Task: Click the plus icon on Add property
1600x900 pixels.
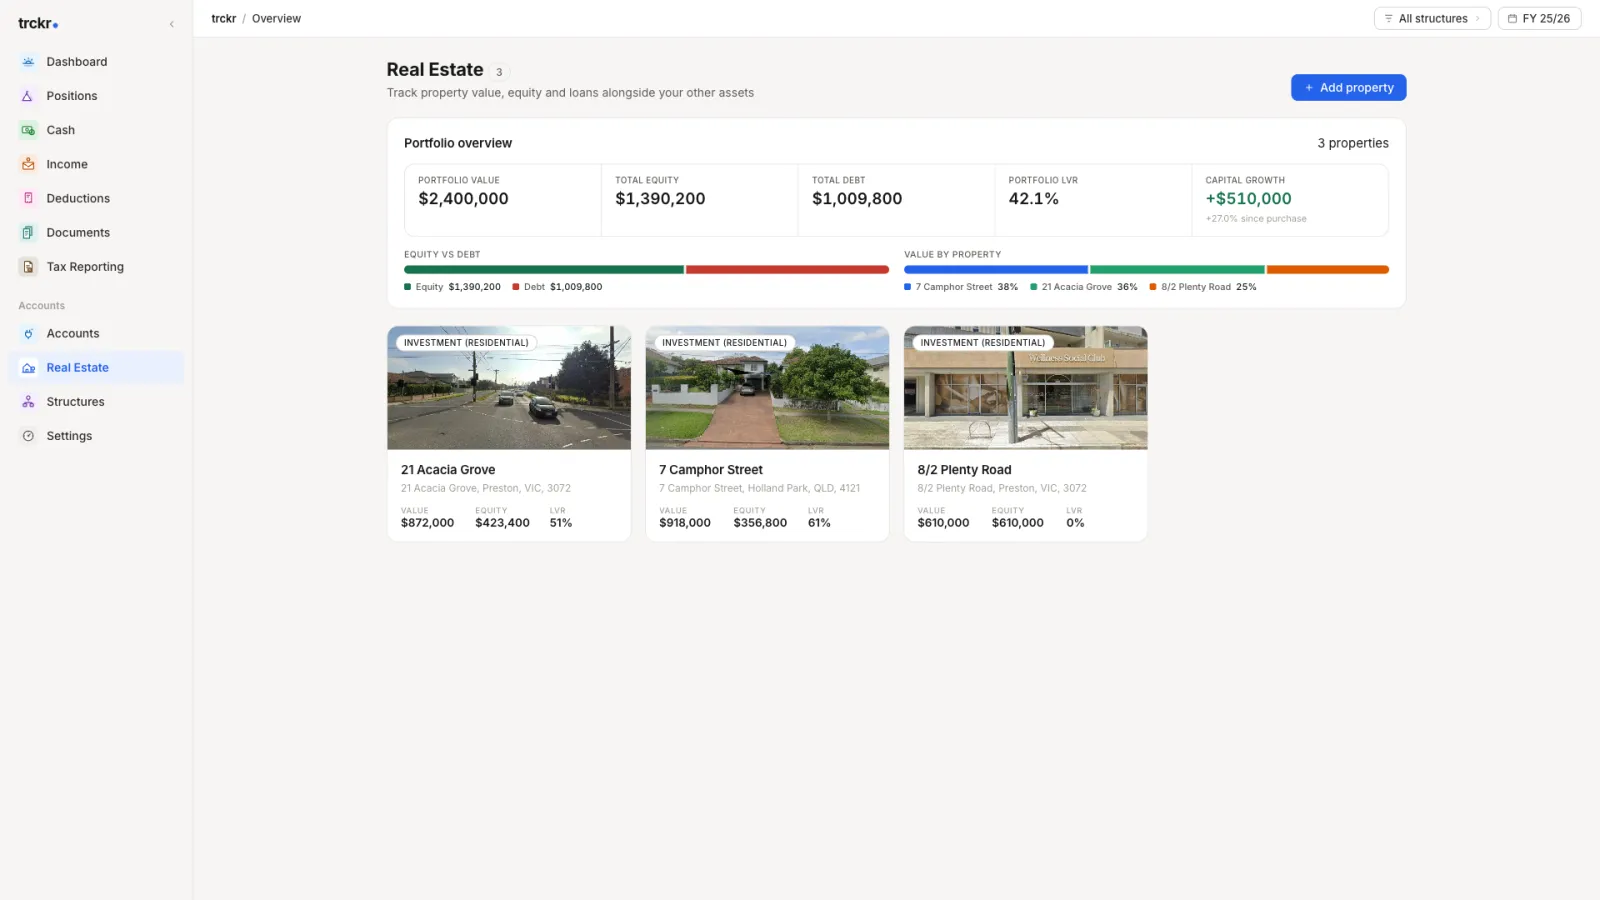Action: click(1309, 88)
